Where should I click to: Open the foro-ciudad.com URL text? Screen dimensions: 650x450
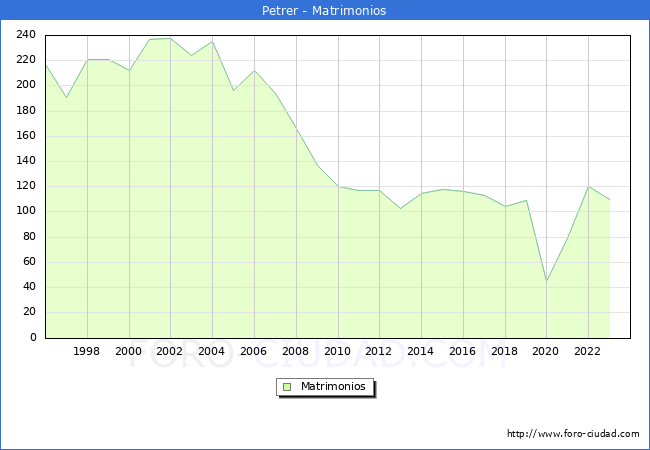(x=573, y=434)
